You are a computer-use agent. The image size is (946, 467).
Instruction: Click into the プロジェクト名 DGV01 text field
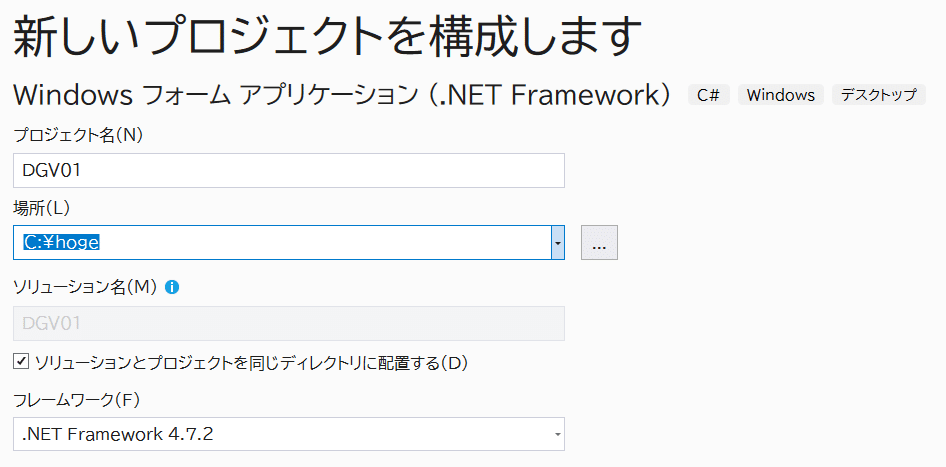click(288, 170)
